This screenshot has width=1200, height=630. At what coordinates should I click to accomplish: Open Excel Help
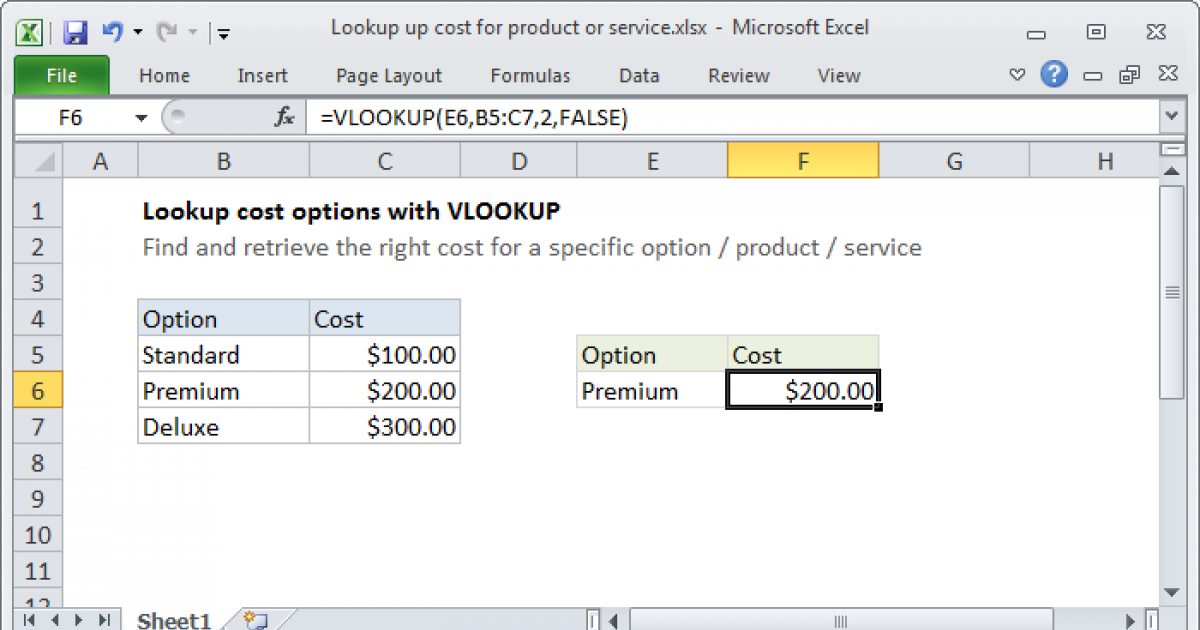point(1054,75)
